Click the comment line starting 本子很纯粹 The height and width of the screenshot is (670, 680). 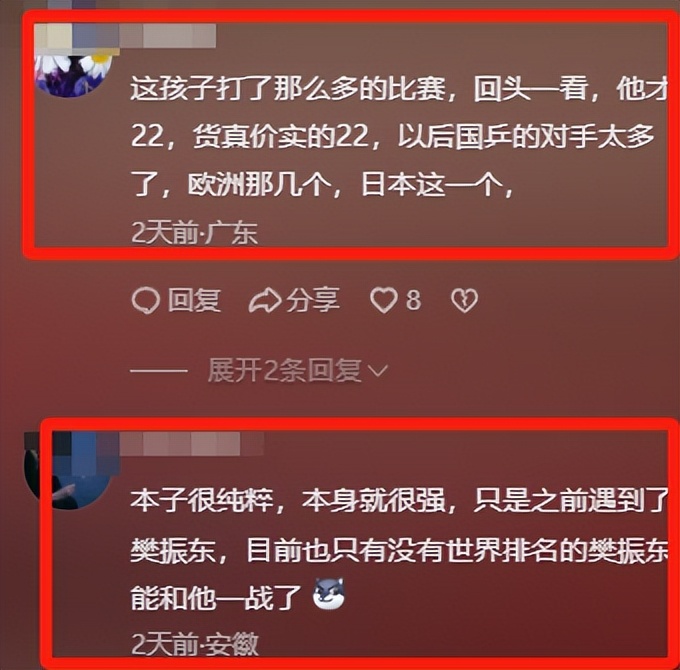click(x=399, y=502)
